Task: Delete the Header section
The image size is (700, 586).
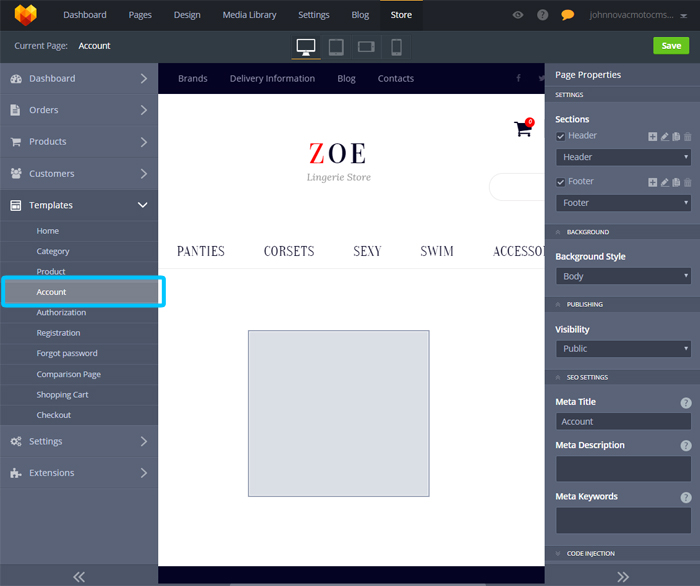Action: pyautogui.click(x=688, y=137)
